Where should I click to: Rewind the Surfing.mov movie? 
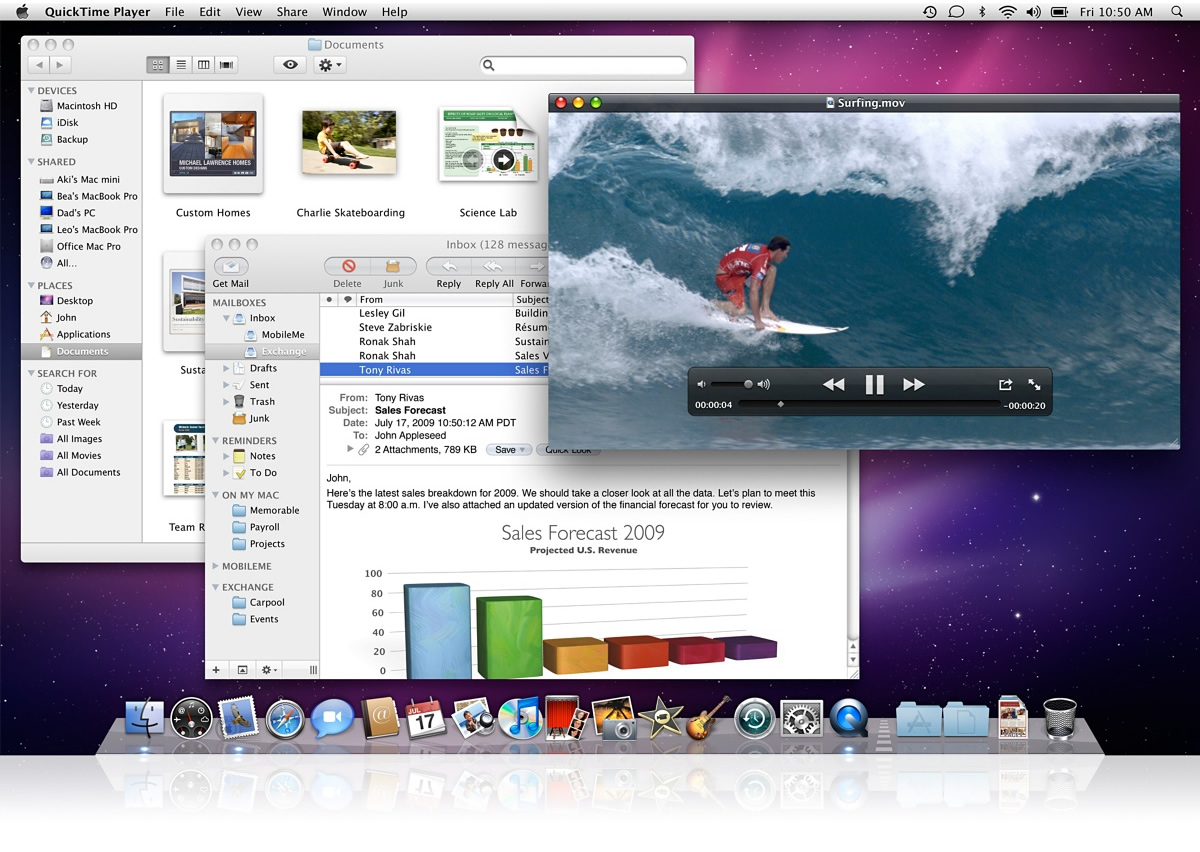[x=833, y=384]
